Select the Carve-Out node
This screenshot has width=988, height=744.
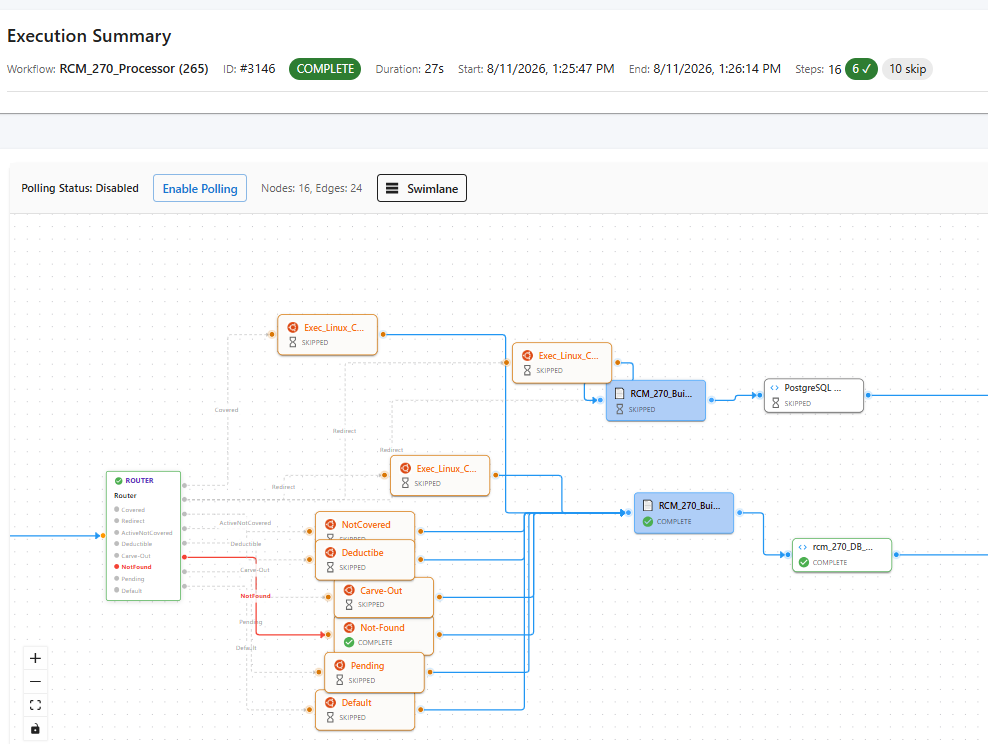[x=384, y=597]
